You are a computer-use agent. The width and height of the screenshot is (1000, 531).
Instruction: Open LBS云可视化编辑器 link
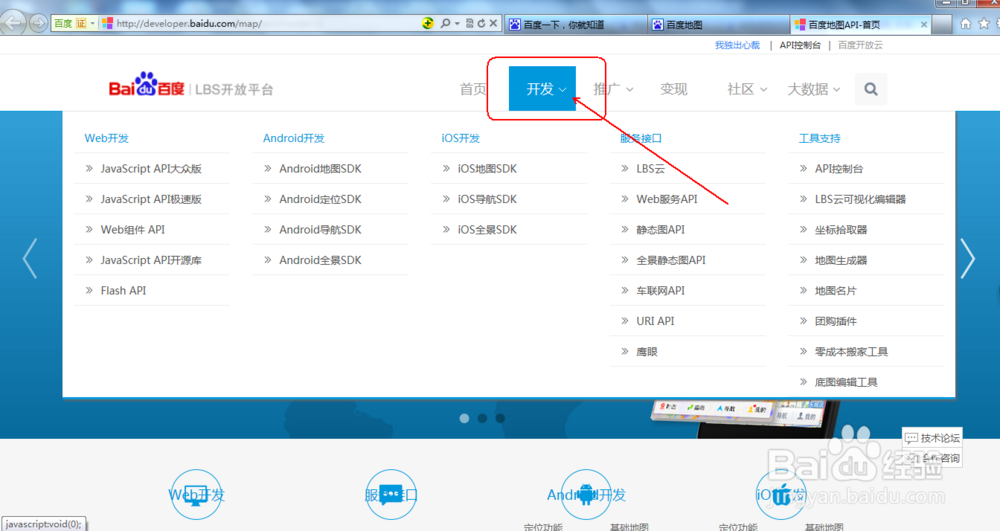tap(860, 199)
